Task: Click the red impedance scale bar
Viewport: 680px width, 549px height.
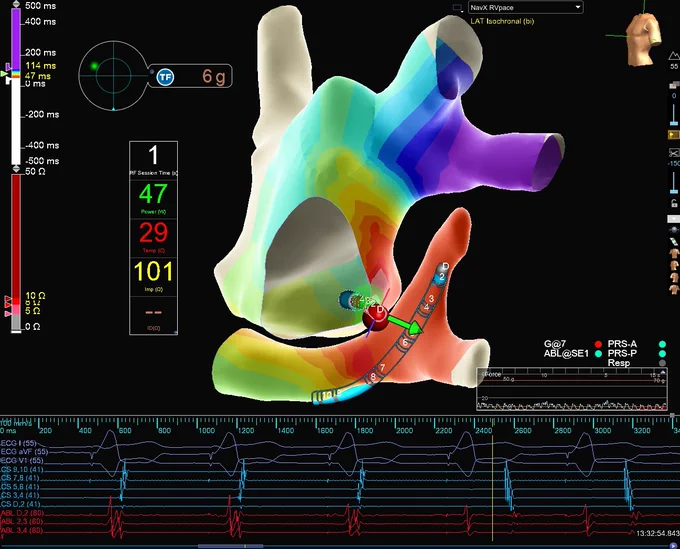Action: (x=16, y=236)
